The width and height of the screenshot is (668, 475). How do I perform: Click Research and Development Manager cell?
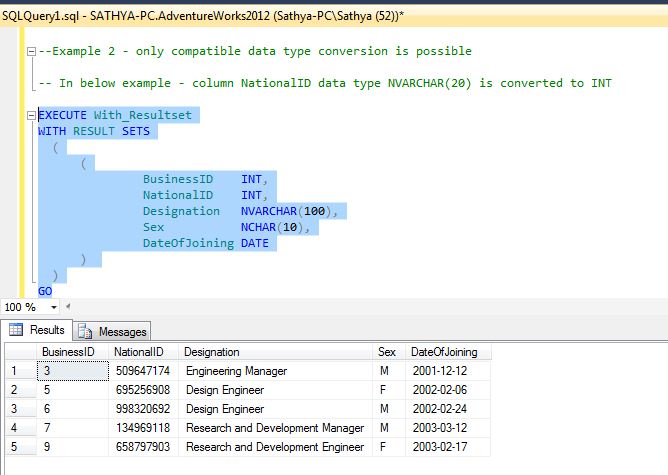(275, 428)
